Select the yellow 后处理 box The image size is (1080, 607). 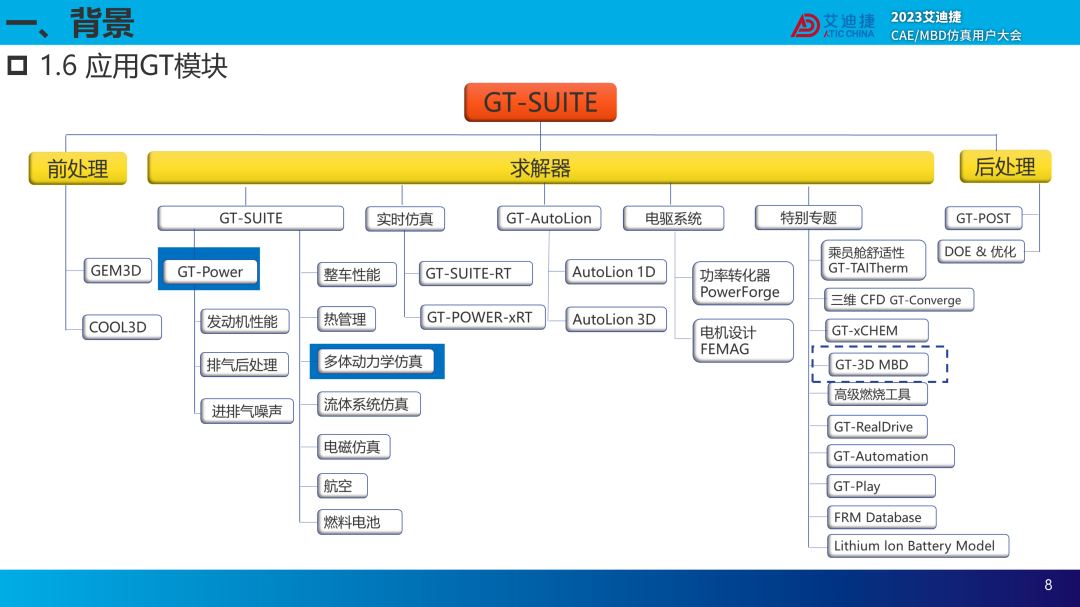pos(1005,166)
